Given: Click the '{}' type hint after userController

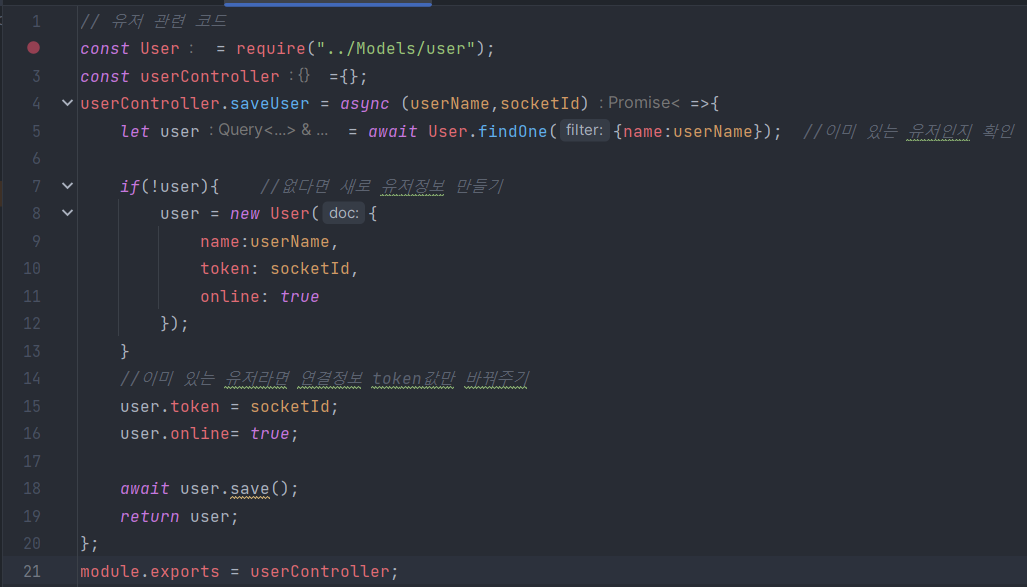Looking at the screenshot, I should 300,75.
